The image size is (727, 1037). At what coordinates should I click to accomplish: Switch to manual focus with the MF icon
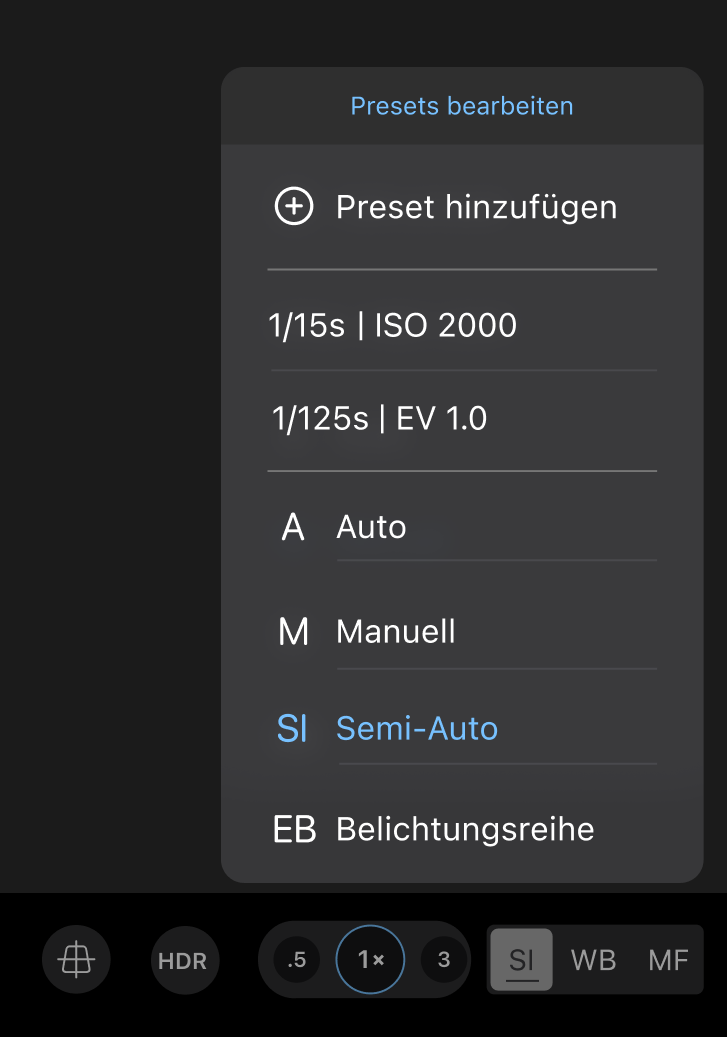tap(668, 959)
